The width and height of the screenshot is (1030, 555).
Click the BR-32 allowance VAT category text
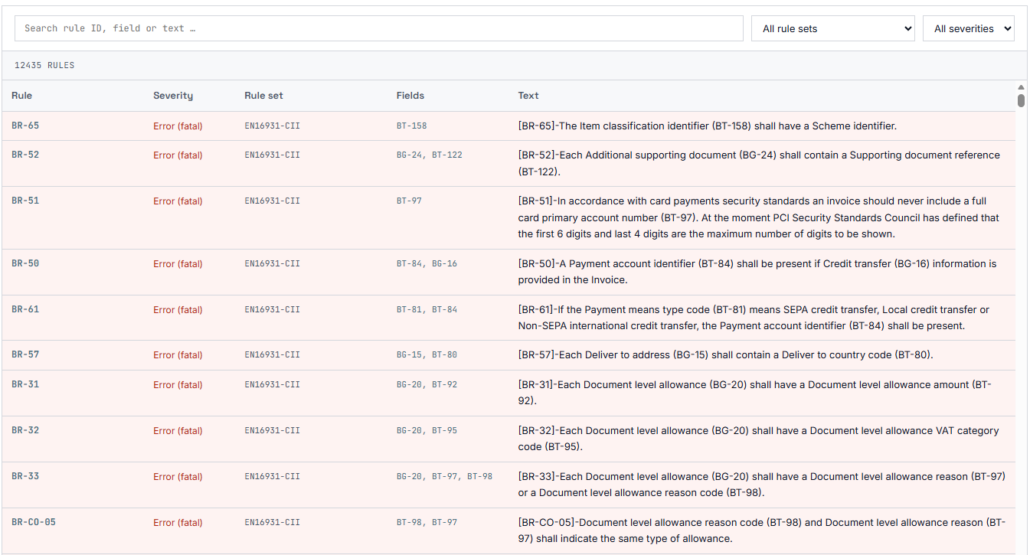pos(758,438)
